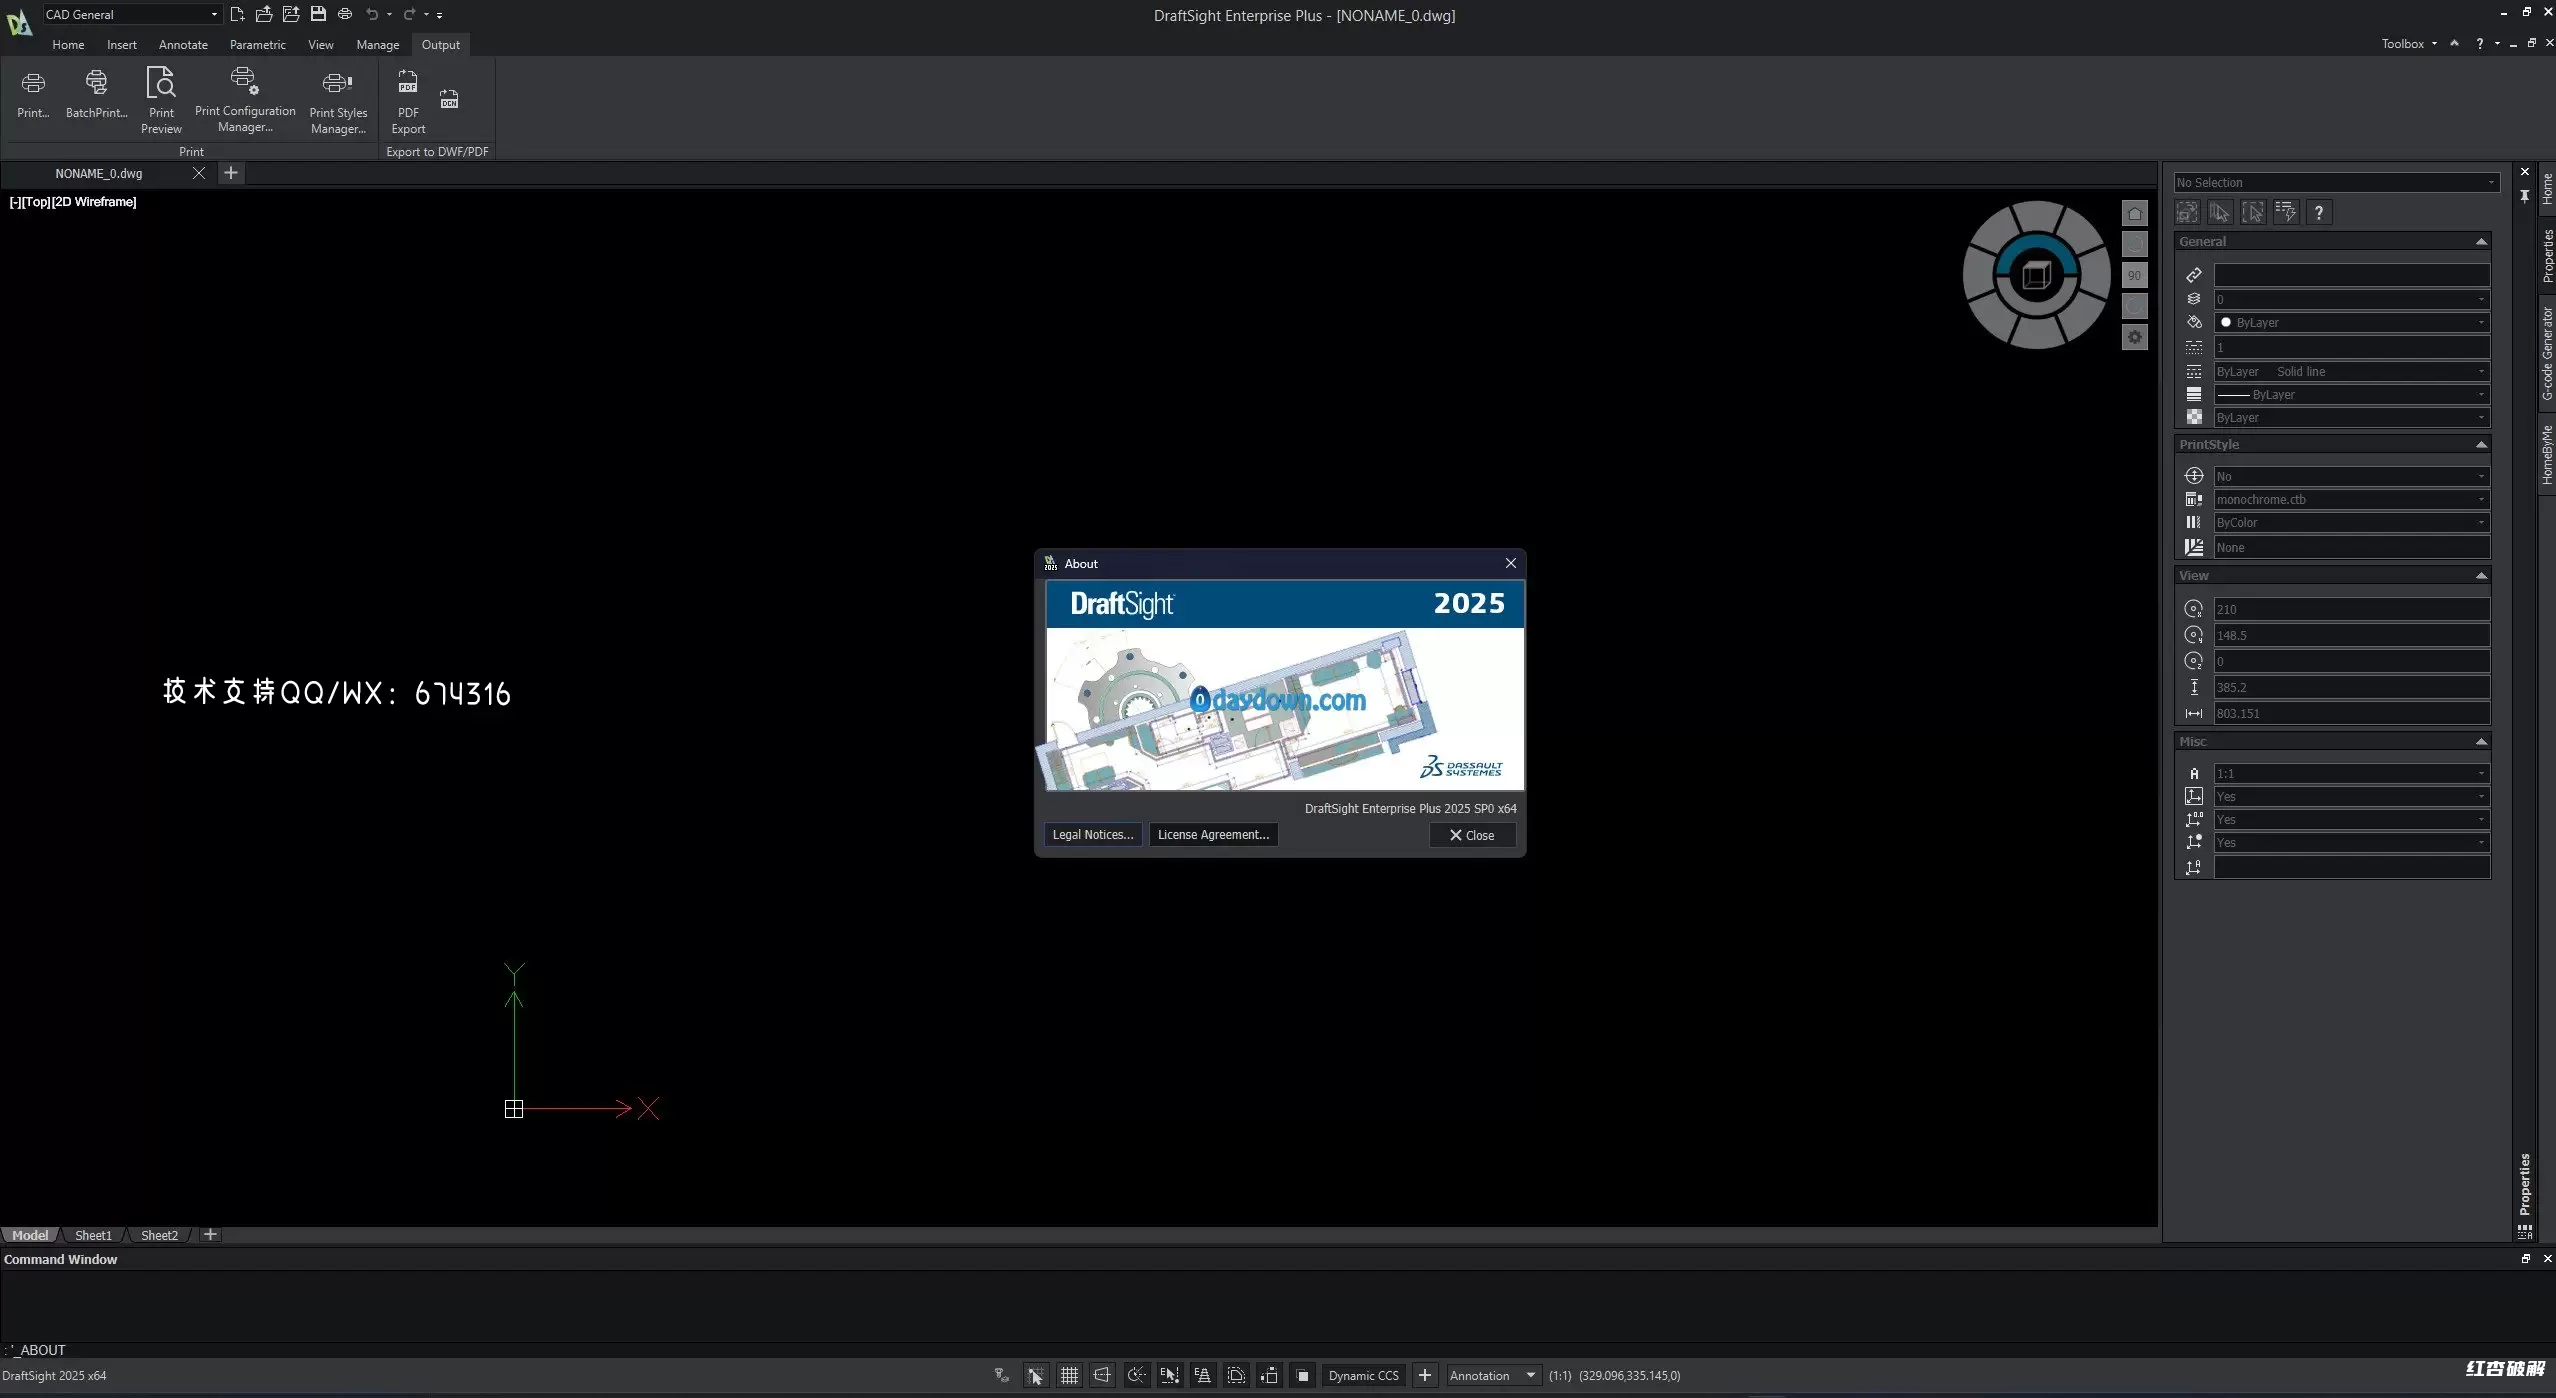Switch to the Manage ribbon tab
2556x1398 pixels.
[377, 44]
